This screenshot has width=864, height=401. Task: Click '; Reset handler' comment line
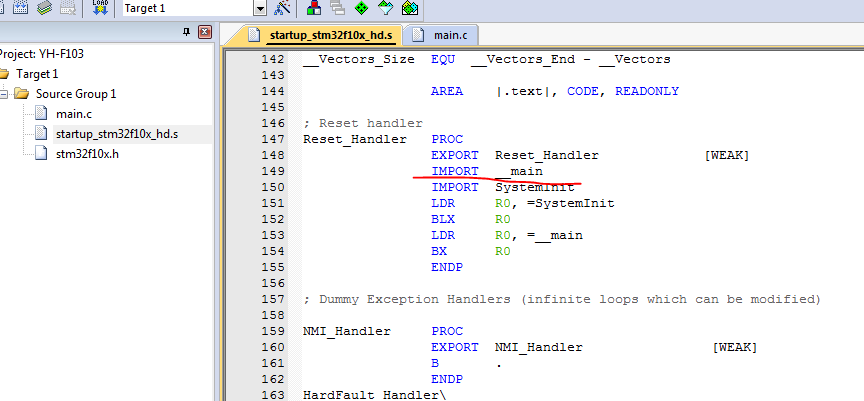[363, 123]
